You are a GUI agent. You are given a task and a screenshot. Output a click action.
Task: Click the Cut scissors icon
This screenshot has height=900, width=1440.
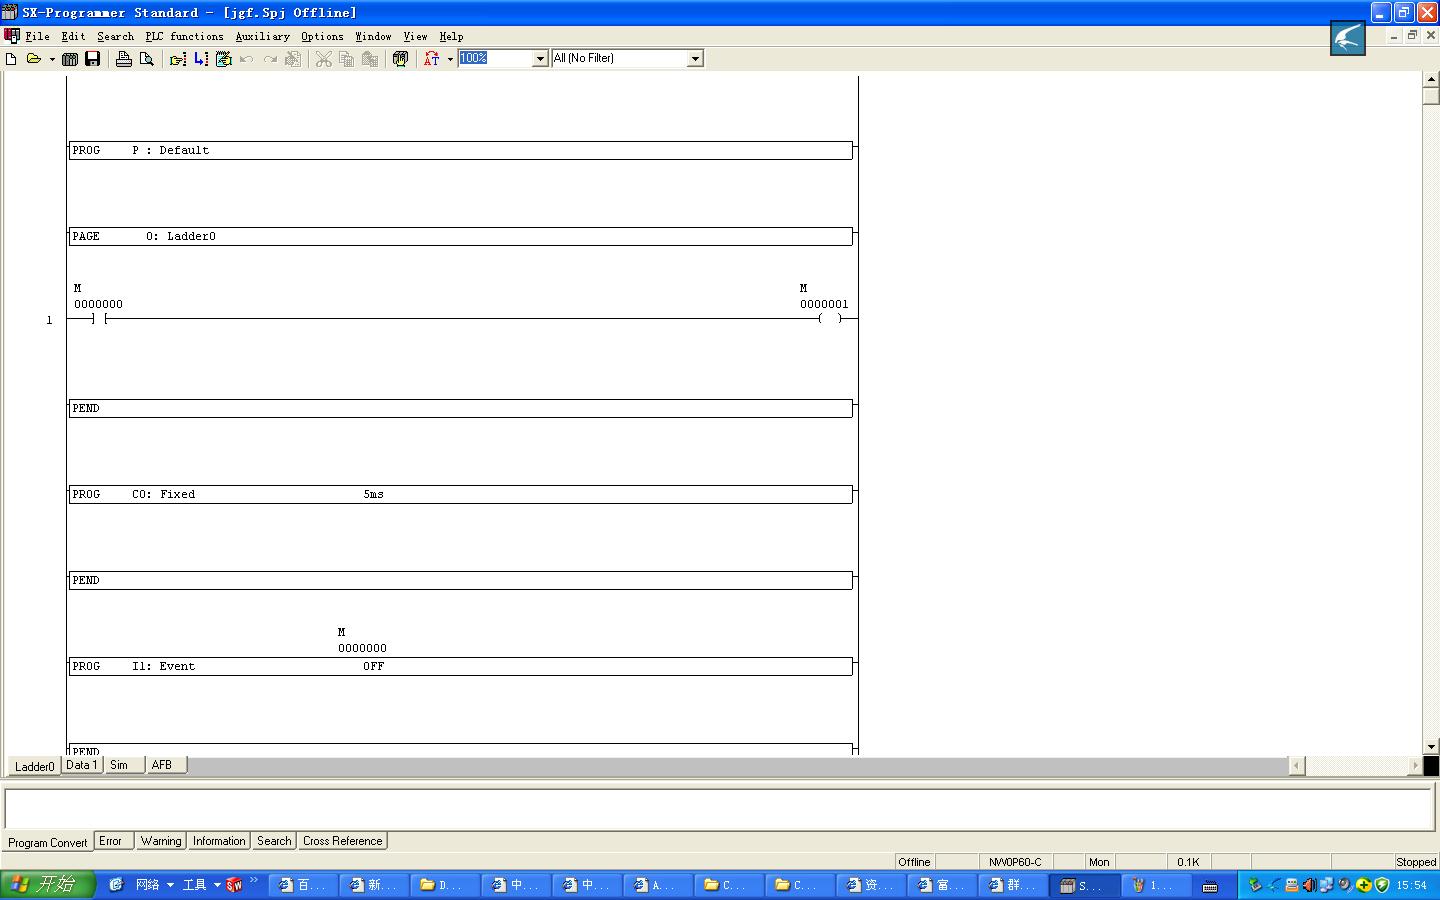pyautogui.click(x=323, y=59)
